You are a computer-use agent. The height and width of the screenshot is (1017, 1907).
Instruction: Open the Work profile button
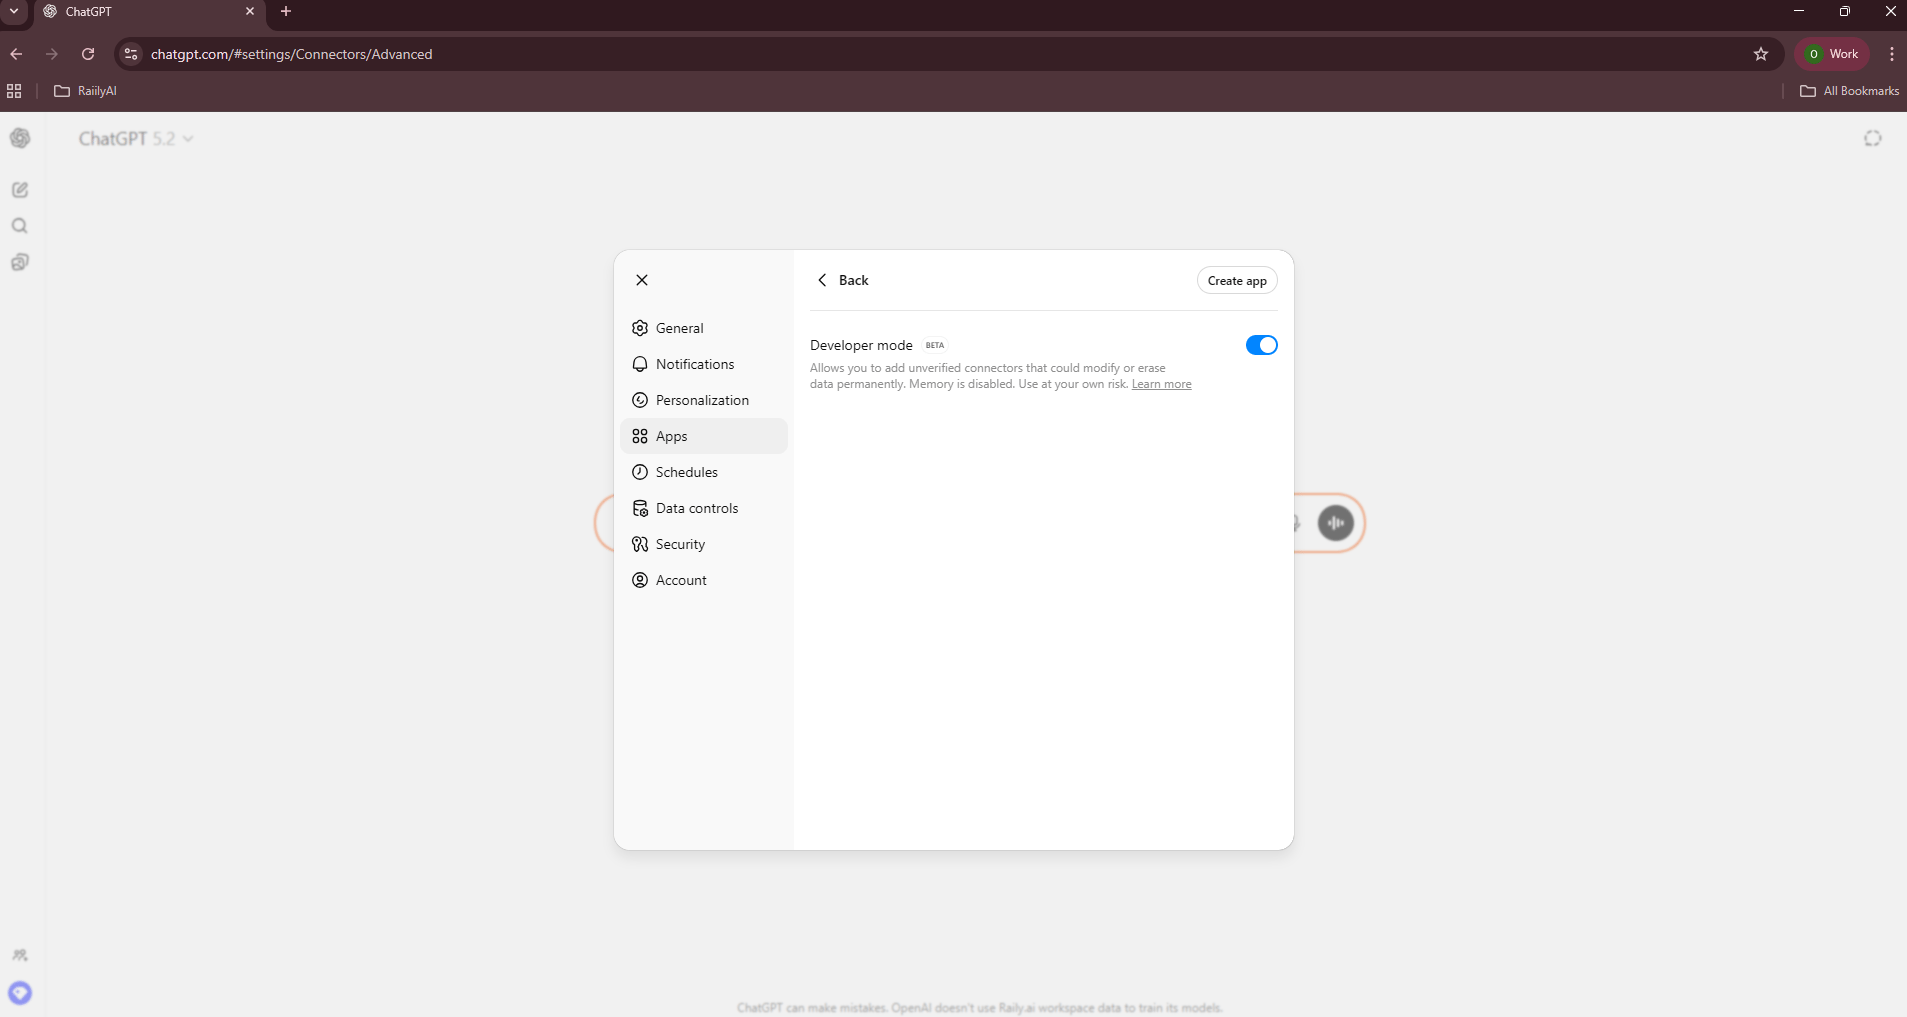coord(1832,54)
